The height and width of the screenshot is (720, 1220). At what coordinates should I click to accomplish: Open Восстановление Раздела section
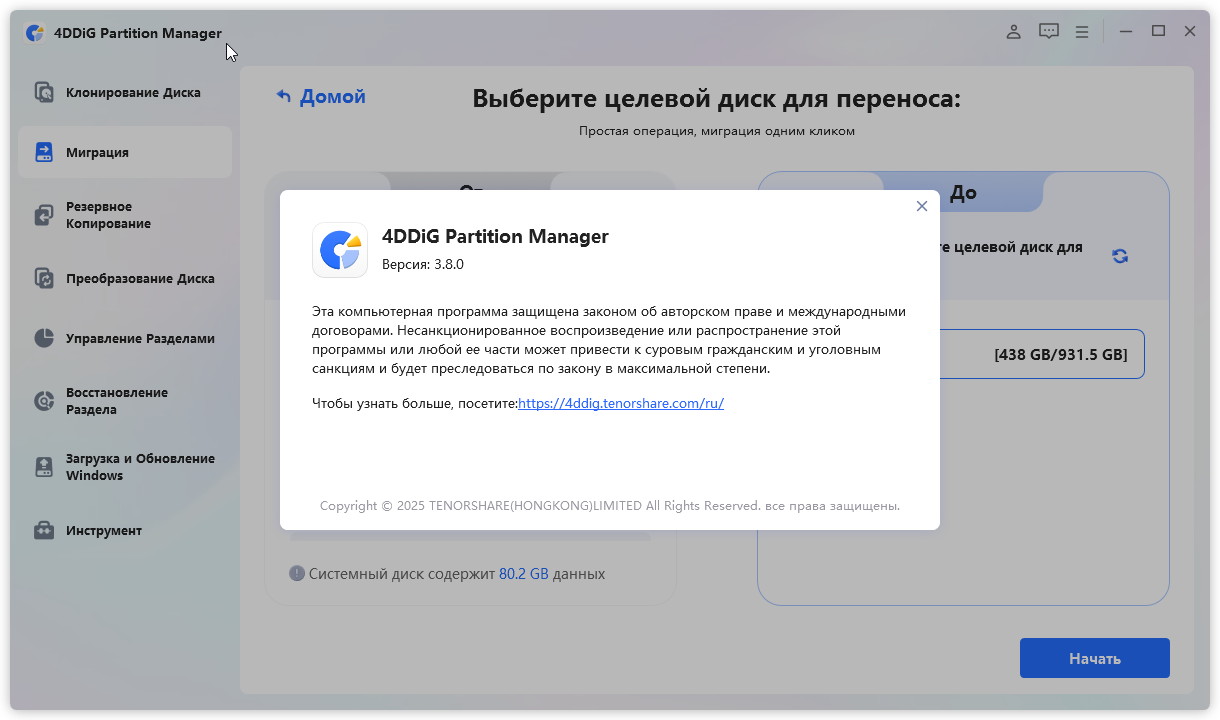point(125,401)
